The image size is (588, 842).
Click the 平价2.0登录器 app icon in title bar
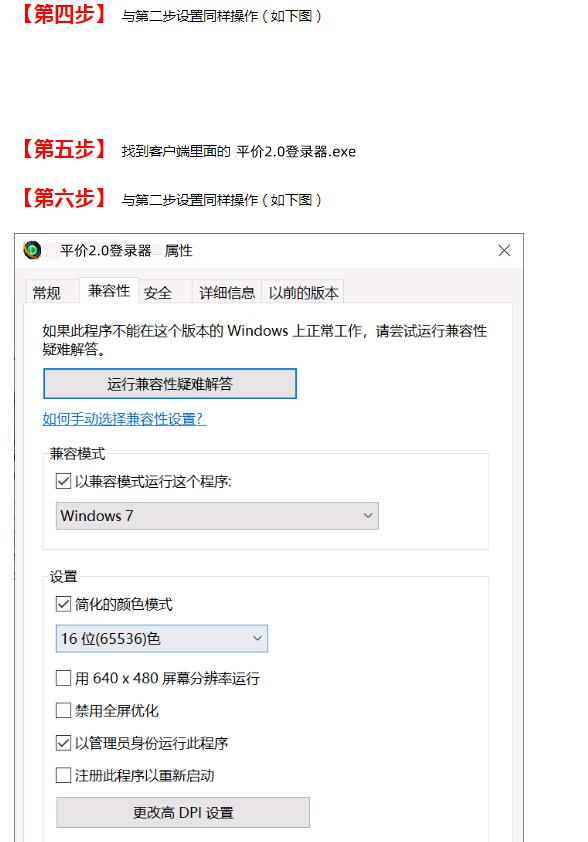pyautogui.click(x=32, y=250)
